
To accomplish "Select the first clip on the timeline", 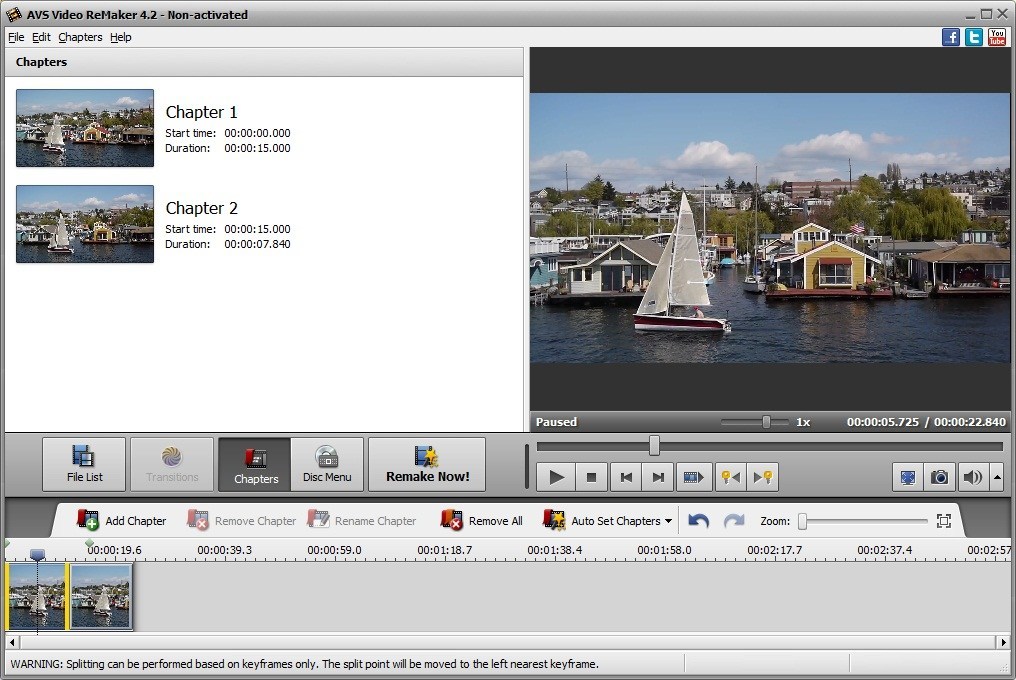I will pos(36,596).
